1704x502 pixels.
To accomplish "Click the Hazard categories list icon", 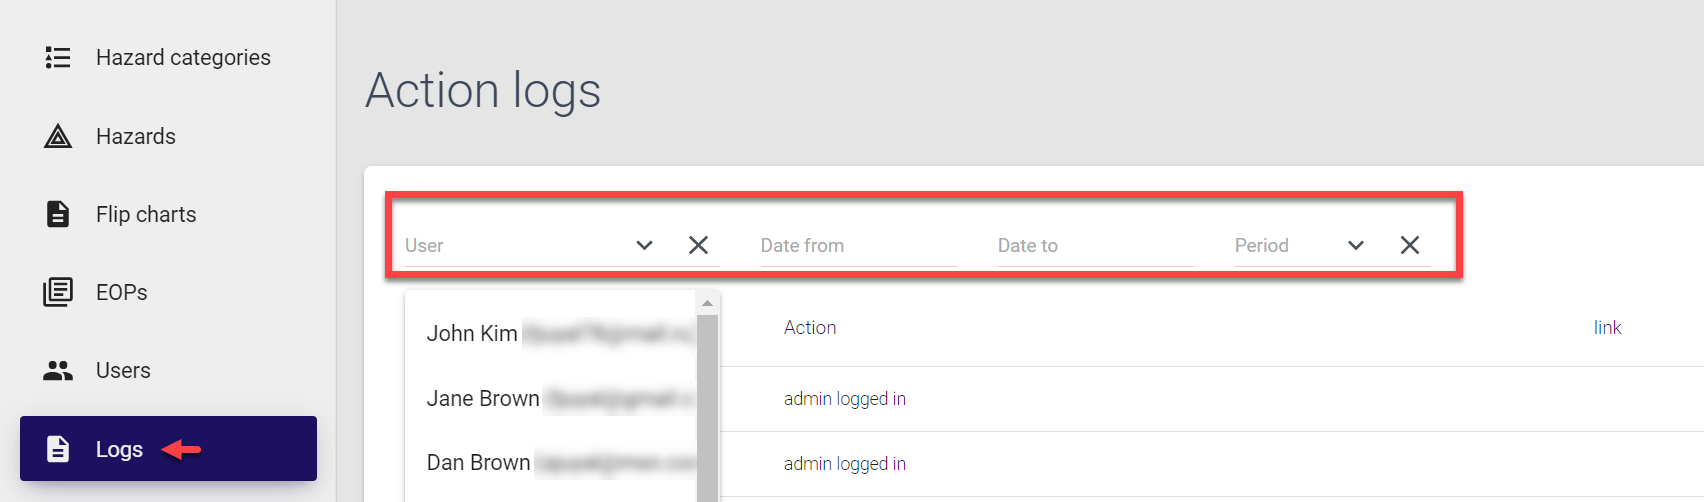I will (x=58, y=58).
